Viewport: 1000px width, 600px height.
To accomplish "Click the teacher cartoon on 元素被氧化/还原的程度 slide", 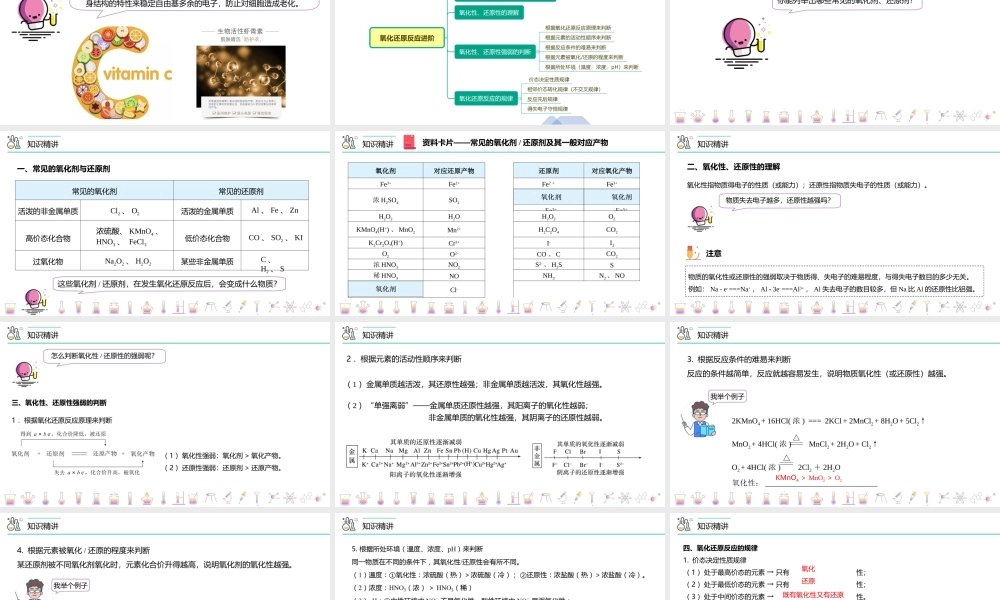I will coord(35,590).
